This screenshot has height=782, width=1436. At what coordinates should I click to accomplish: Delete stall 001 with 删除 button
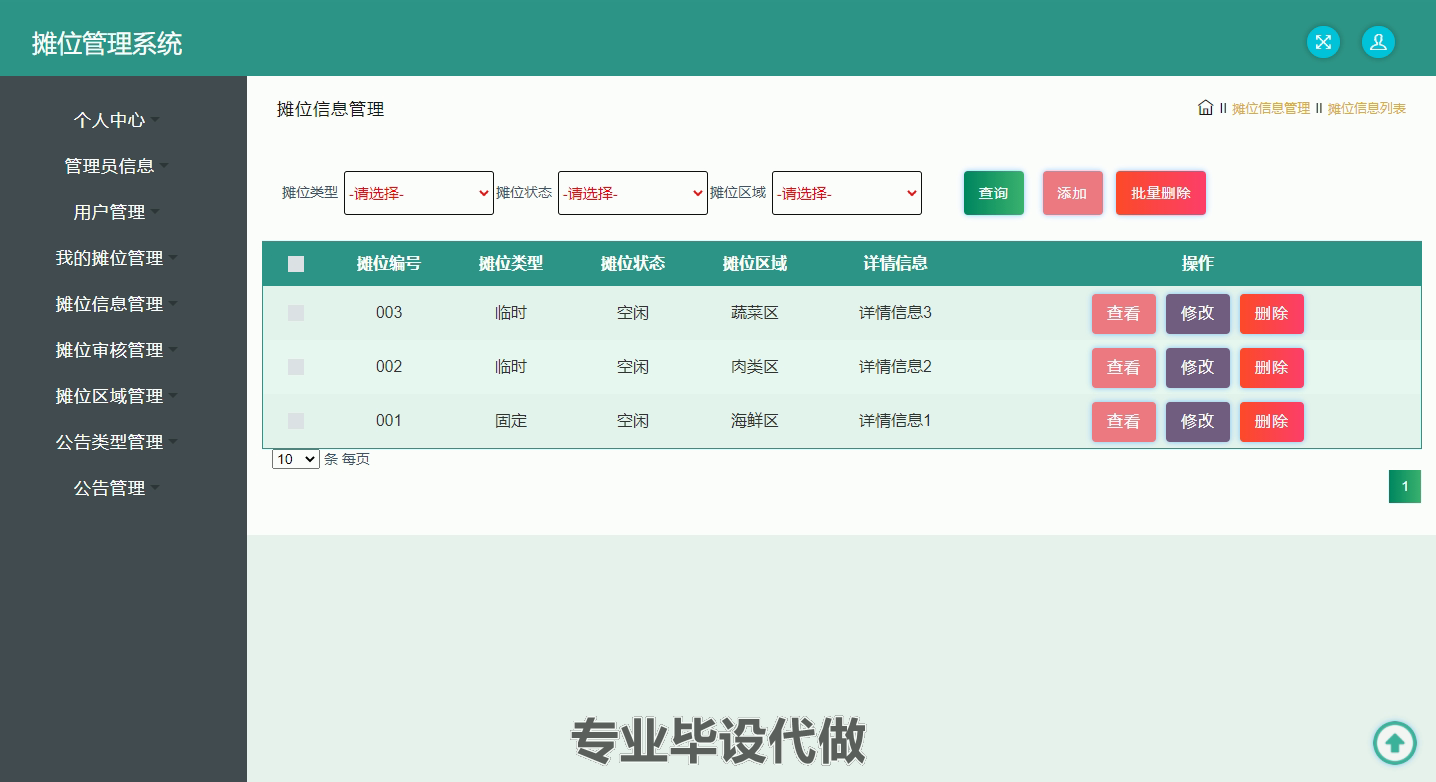click(x=1272, y=421)
